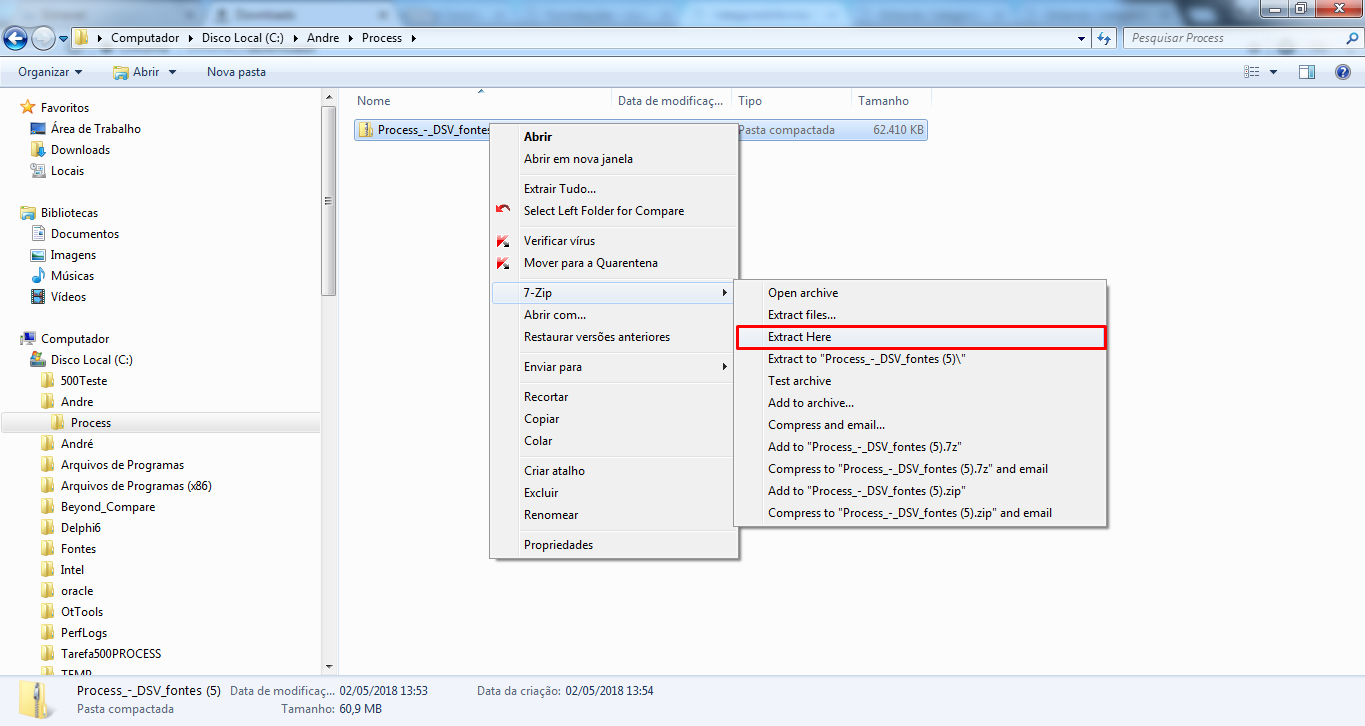
Task: Select Área de Trabalho in Favoritos
Action: pyautogui.click(x=95, y=129)
